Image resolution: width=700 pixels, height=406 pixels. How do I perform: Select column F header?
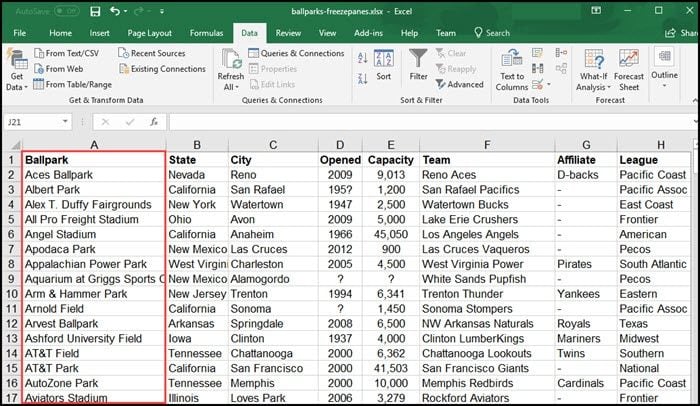[487, 145]
